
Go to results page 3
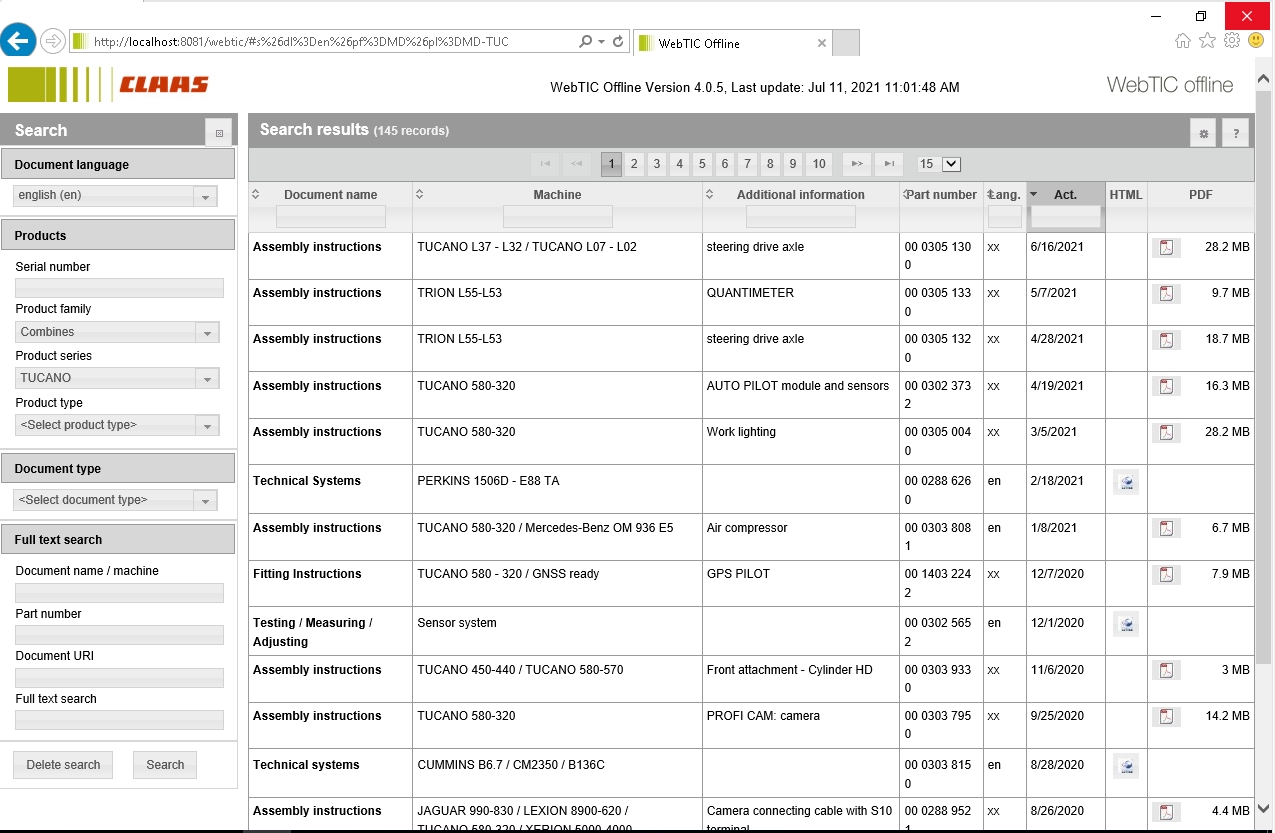pos(657,164)
